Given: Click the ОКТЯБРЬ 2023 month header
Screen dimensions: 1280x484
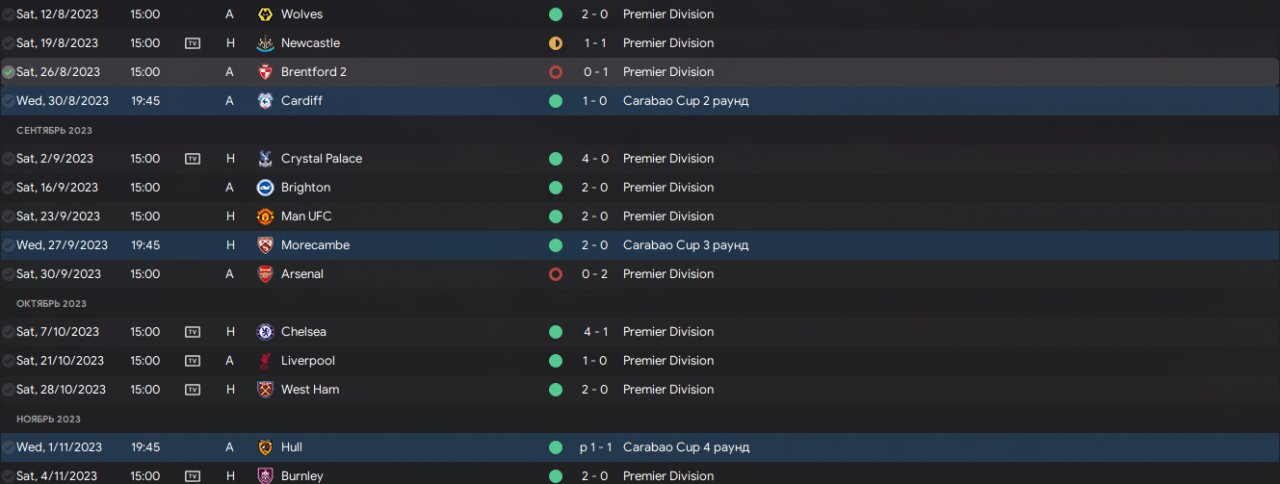Looking at the screenshot, I should pyautogui.click(x=52, y=303).
